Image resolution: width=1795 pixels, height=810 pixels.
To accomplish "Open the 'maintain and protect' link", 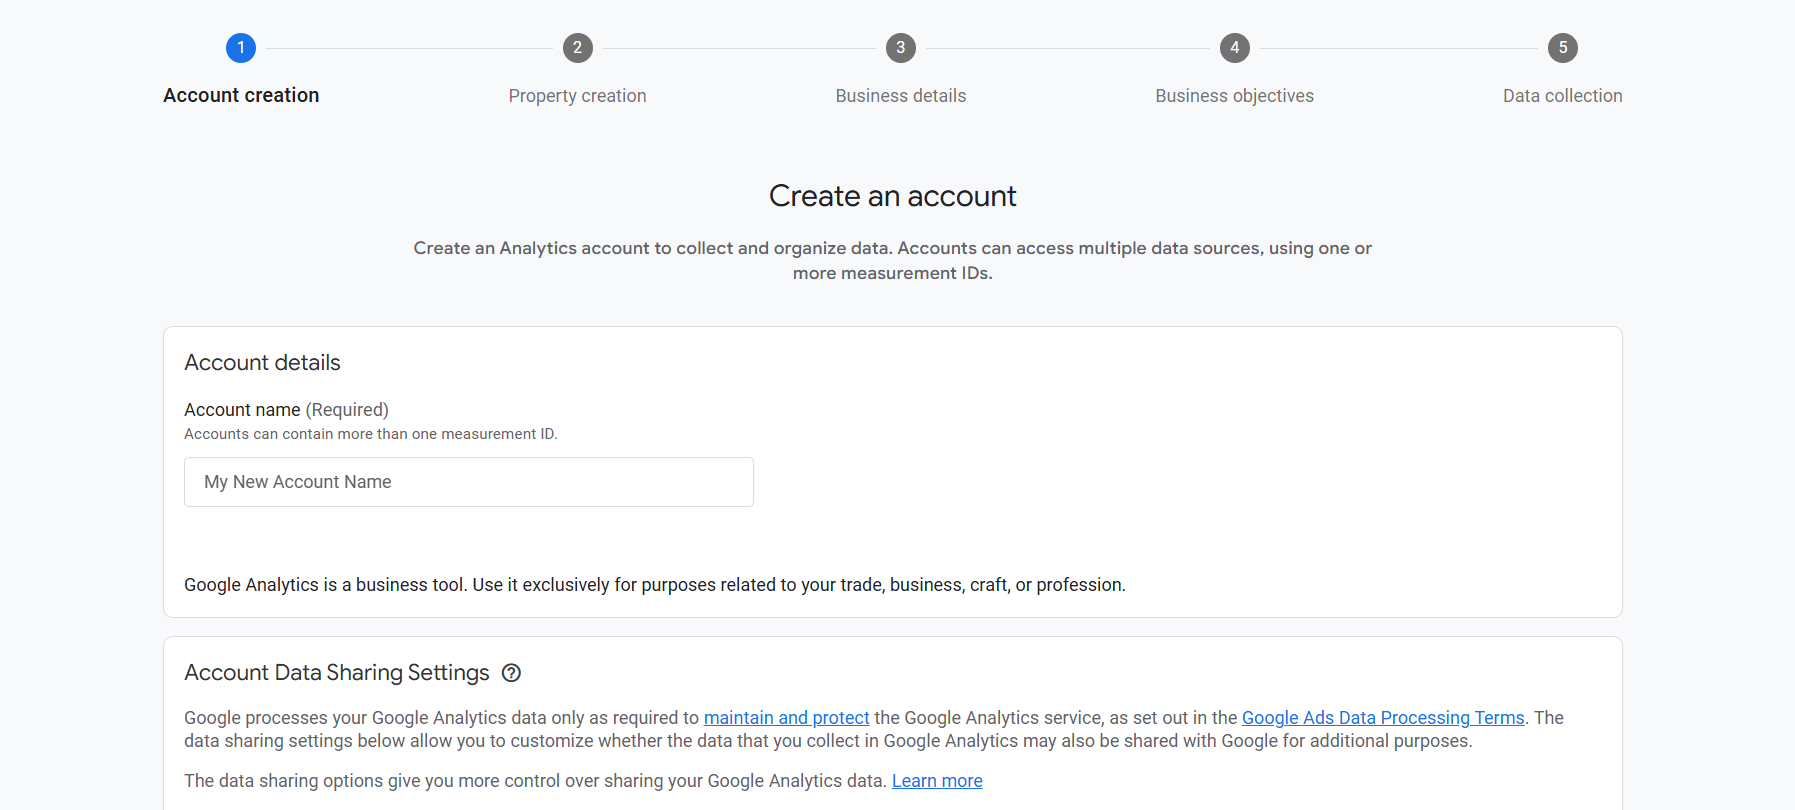I will 786,718.
